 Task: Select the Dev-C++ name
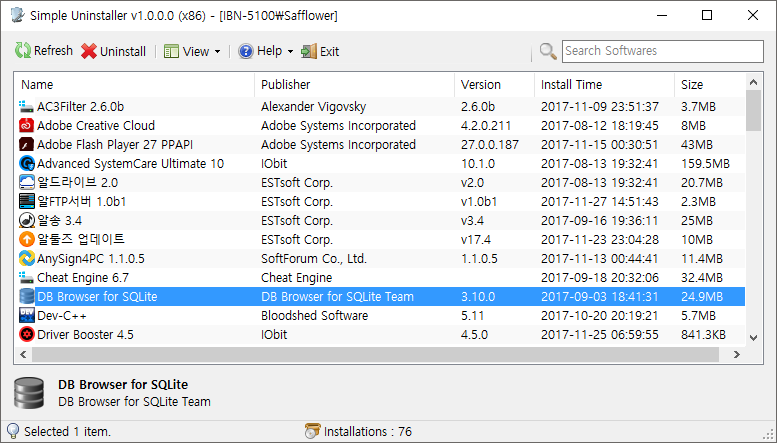coord(62,316)
